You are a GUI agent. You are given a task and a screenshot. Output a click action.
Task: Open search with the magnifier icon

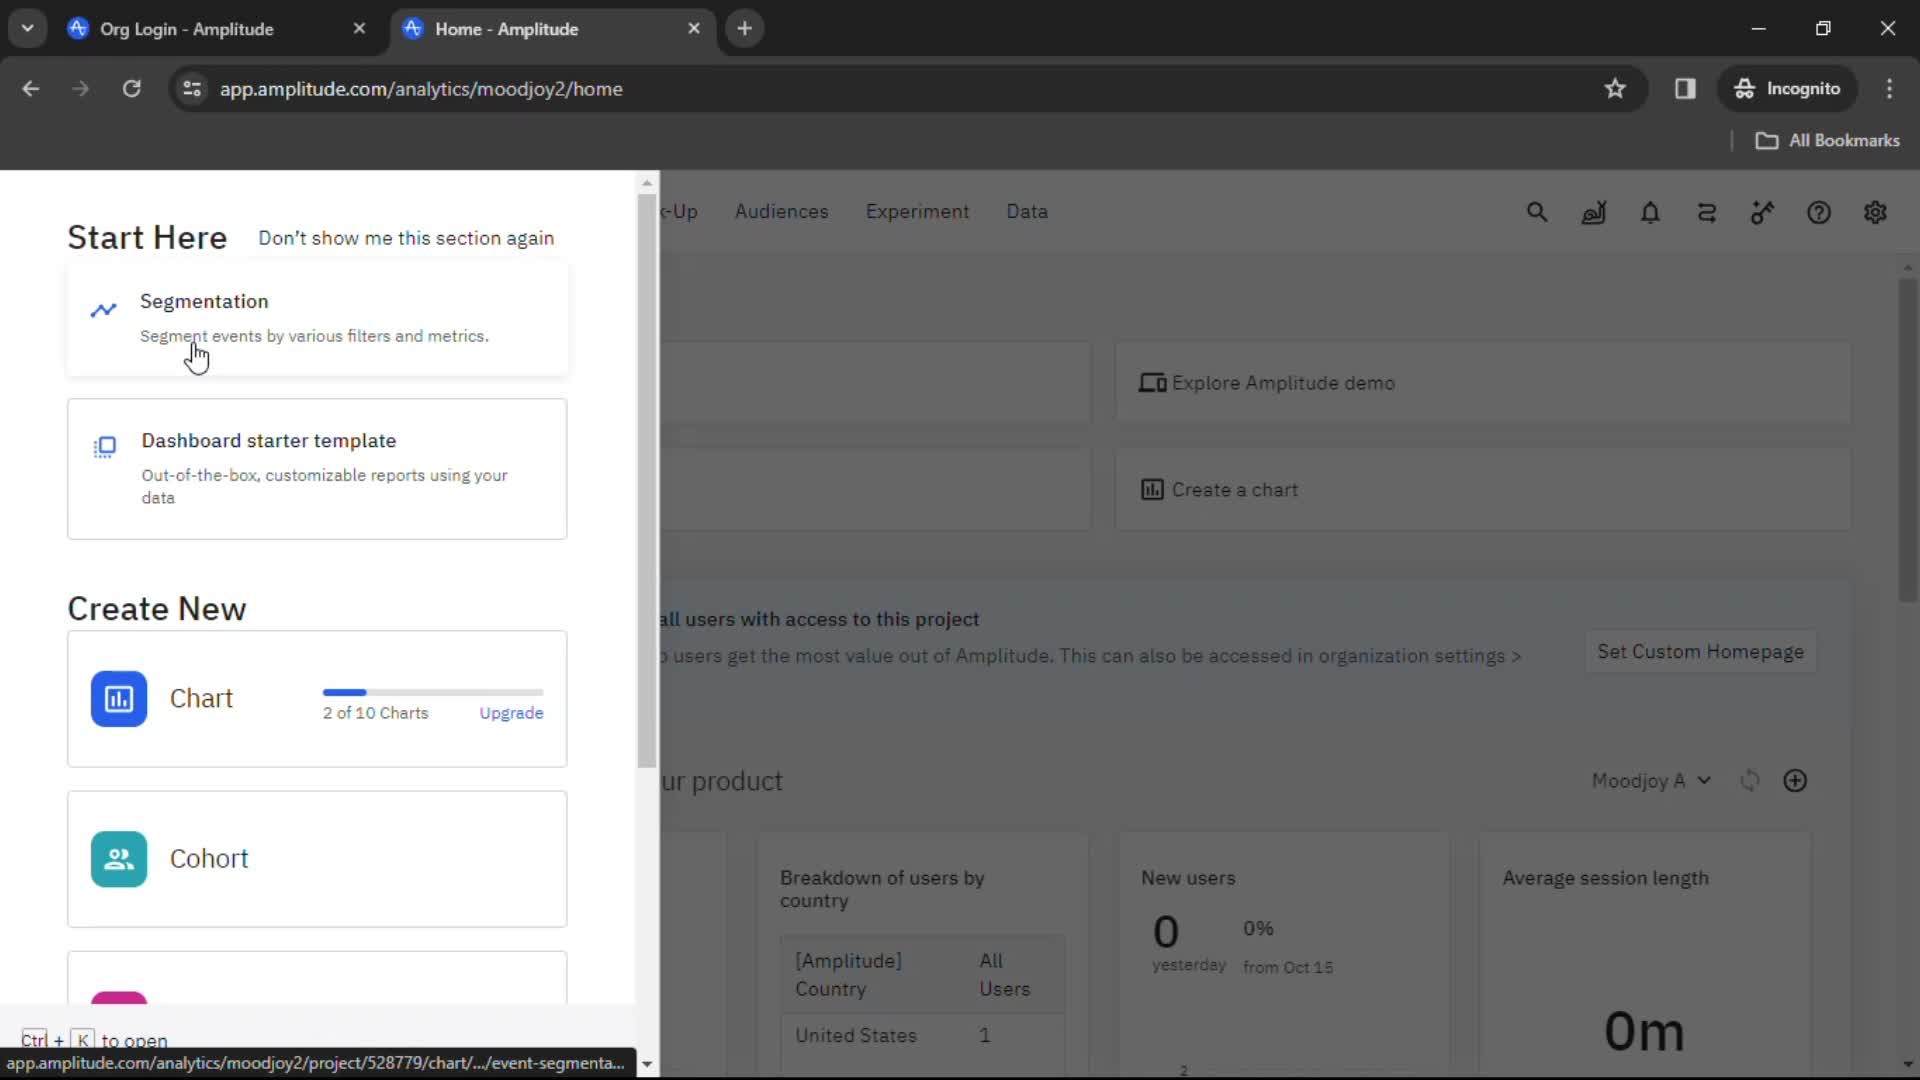1537,212
